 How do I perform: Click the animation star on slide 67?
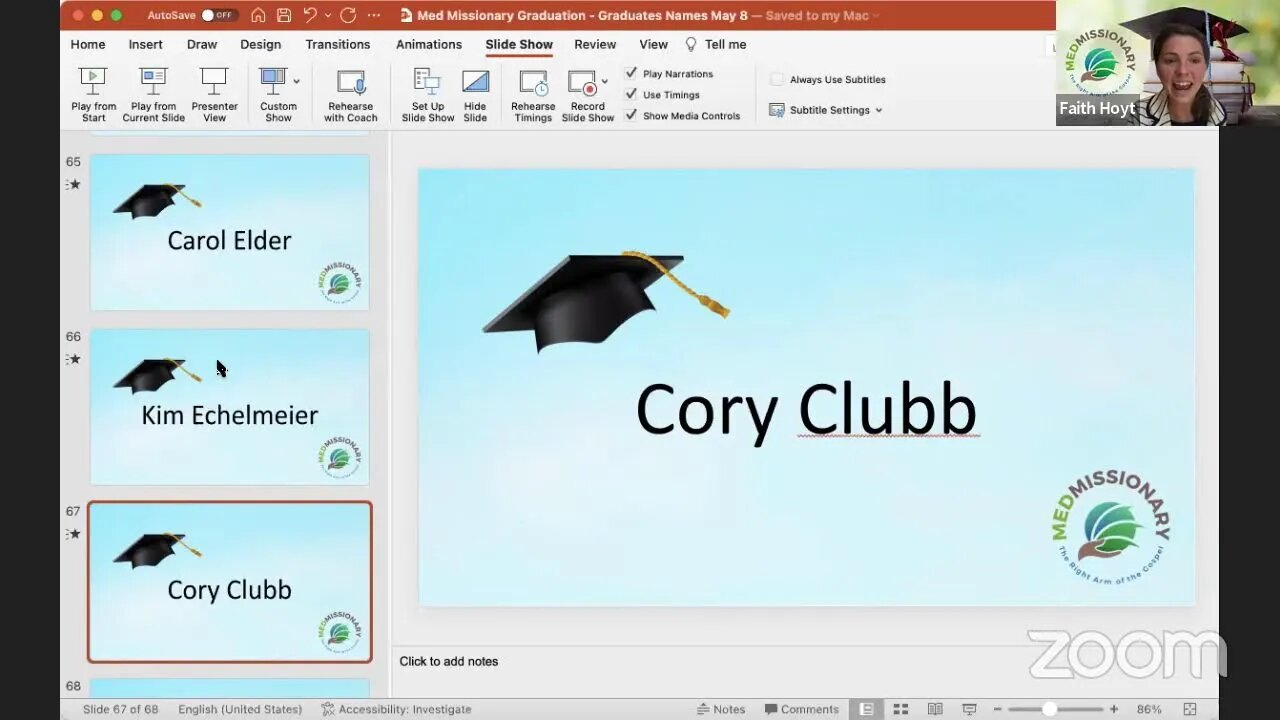(x=73, y=534)
